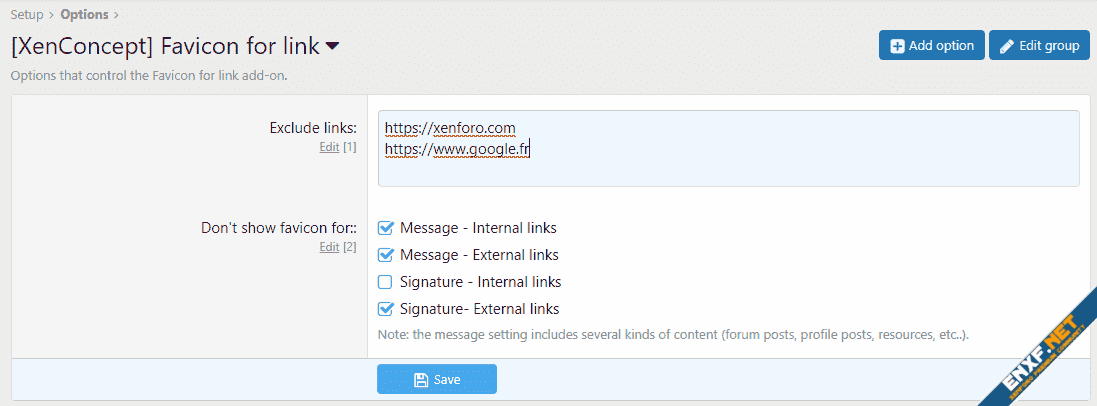Click the Signature - Internal links label

480,282
